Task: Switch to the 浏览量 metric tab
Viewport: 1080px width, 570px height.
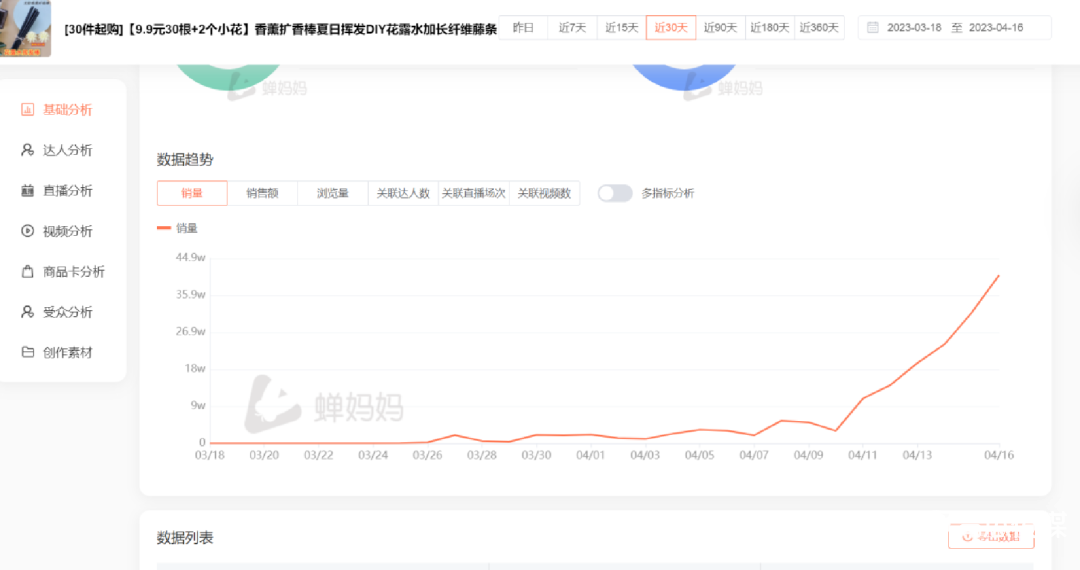Action: coord(333,193)
